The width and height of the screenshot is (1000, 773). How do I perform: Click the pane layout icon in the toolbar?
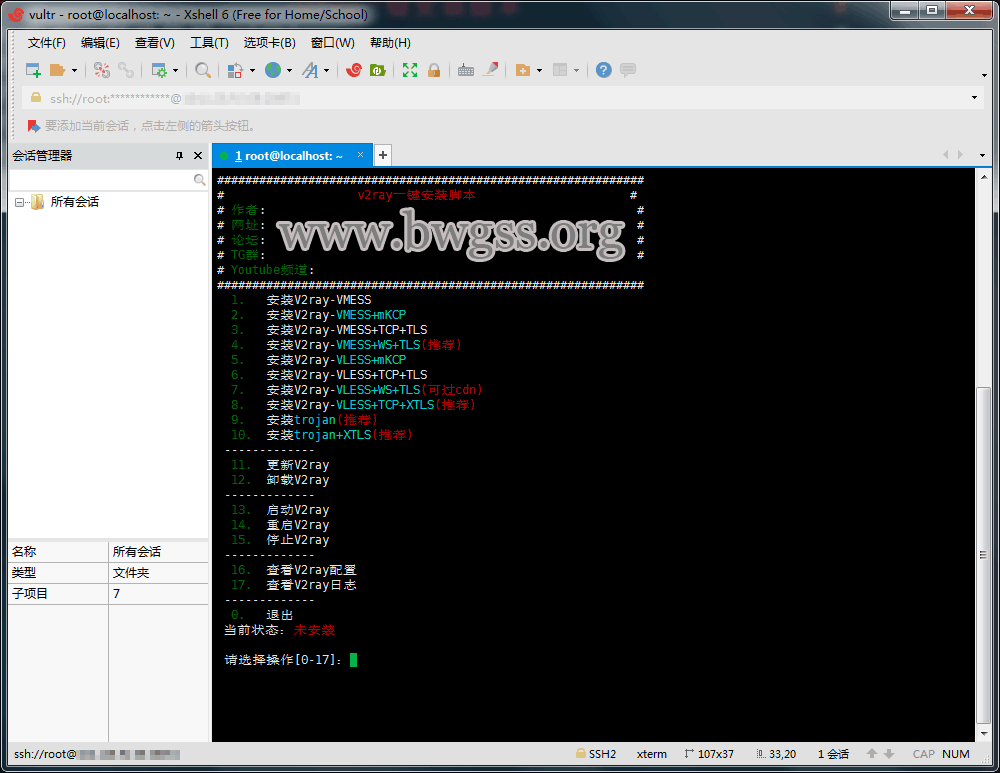[x=560, y=70]
